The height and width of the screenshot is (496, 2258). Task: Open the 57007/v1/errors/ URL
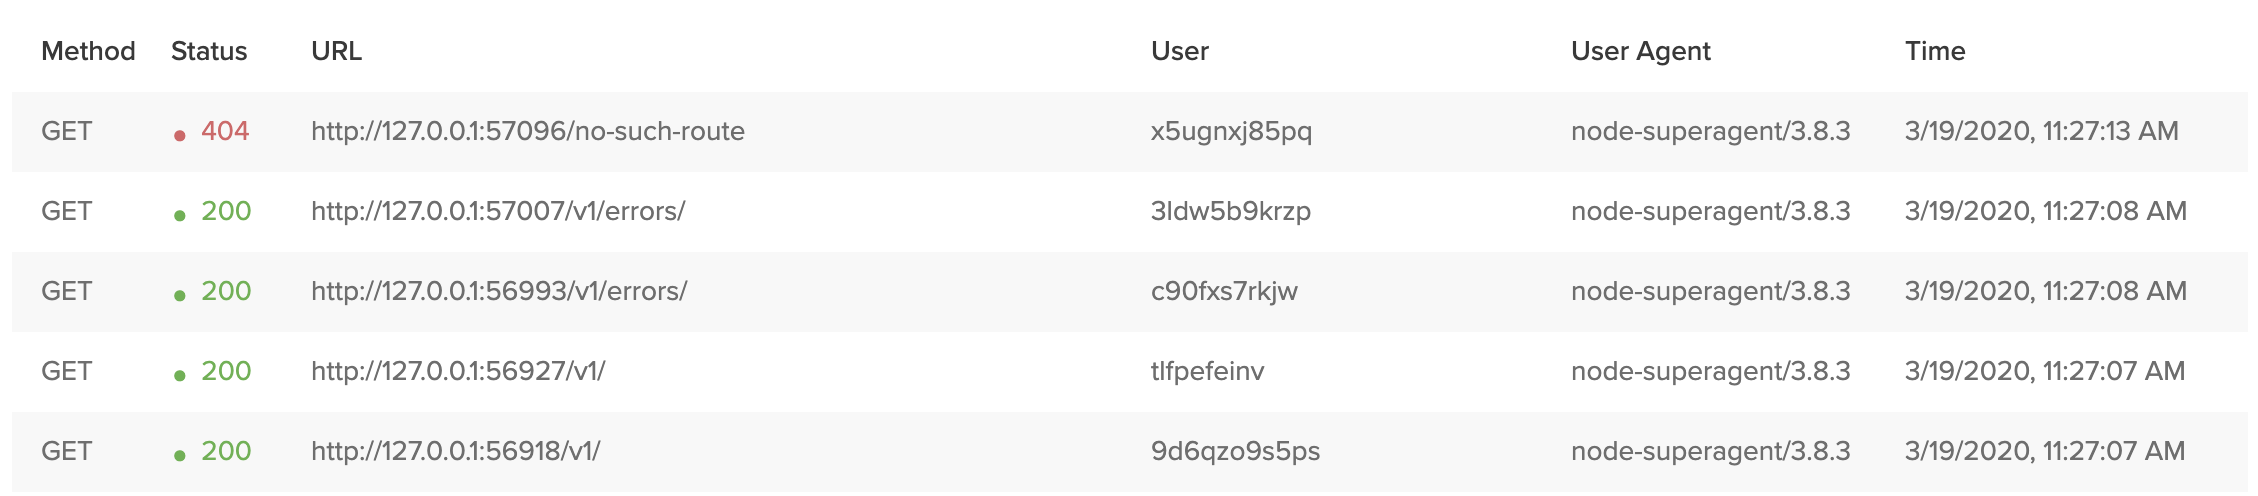click(x=498, y=211)
